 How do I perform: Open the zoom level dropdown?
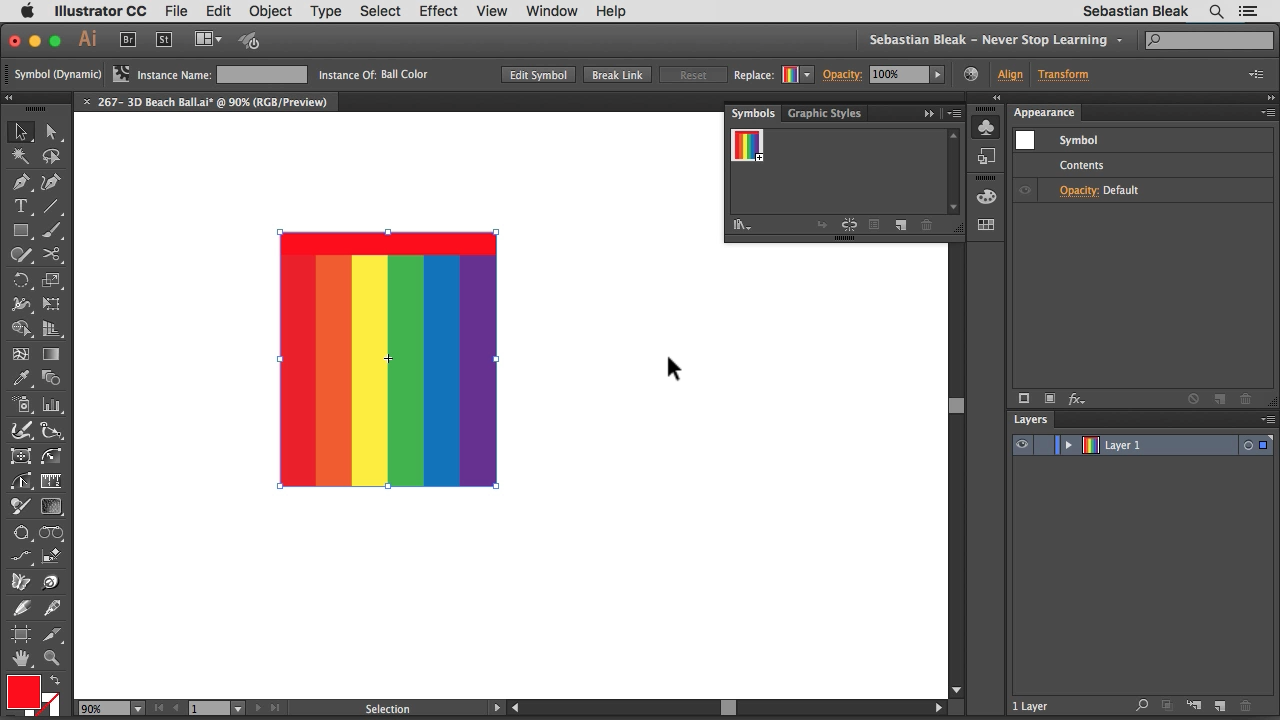[x=137, y=709]
